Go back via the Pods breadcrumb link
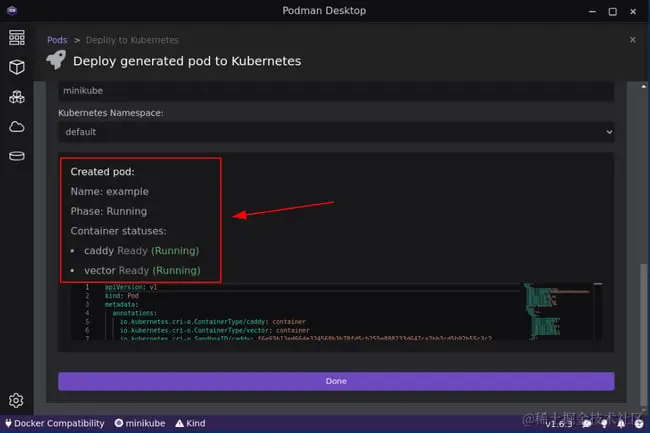The image size is (650, 433). click(x=57, y=40)
